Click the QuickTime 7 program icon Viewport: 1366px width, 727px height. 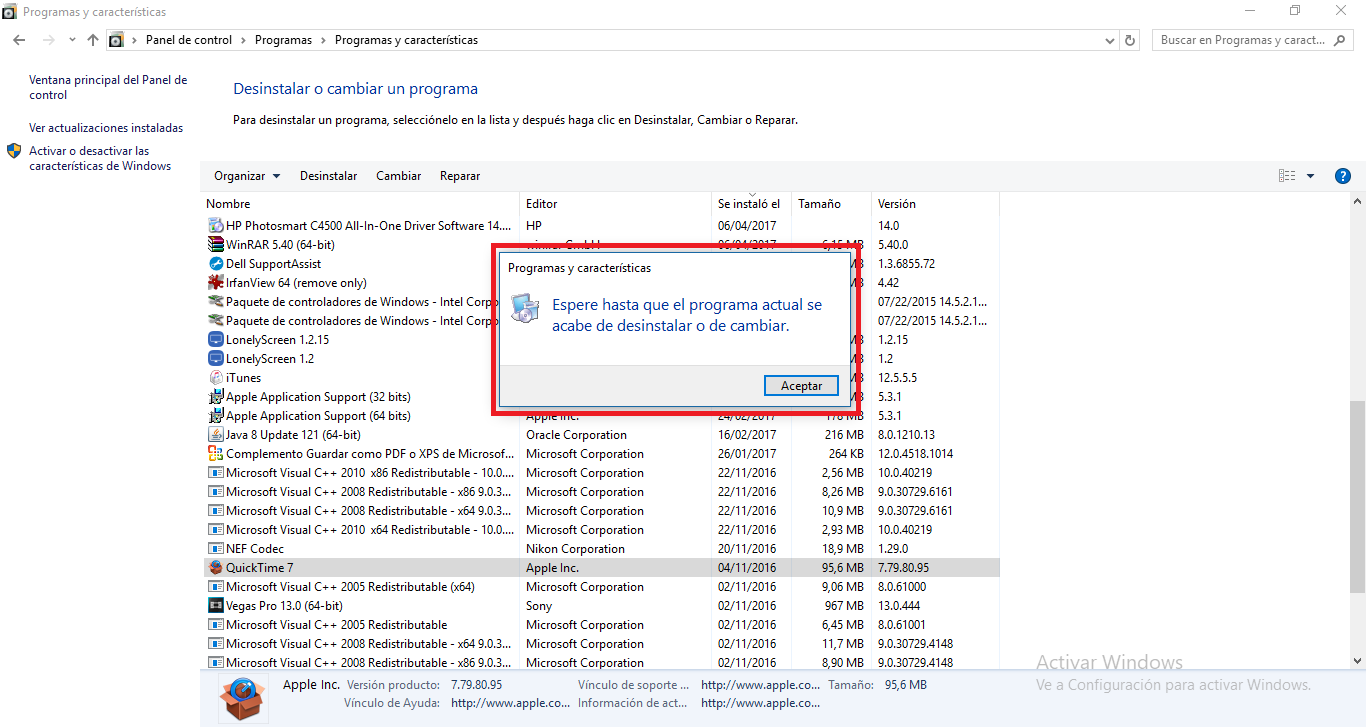pyautogui.click(x=215, y=568)
